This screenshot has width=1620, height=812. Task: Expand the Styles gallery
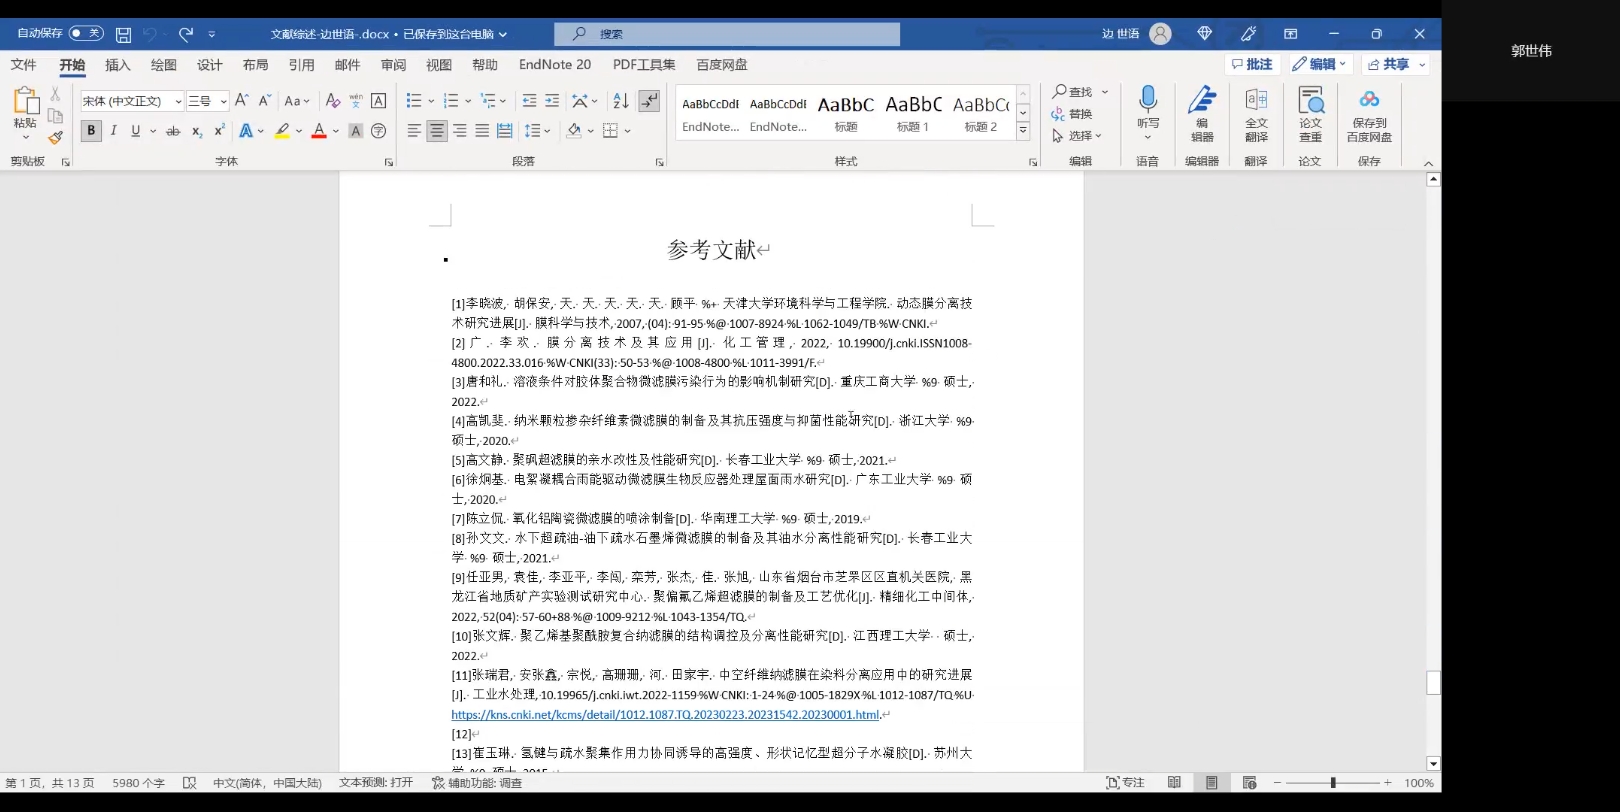[1023, 130]
